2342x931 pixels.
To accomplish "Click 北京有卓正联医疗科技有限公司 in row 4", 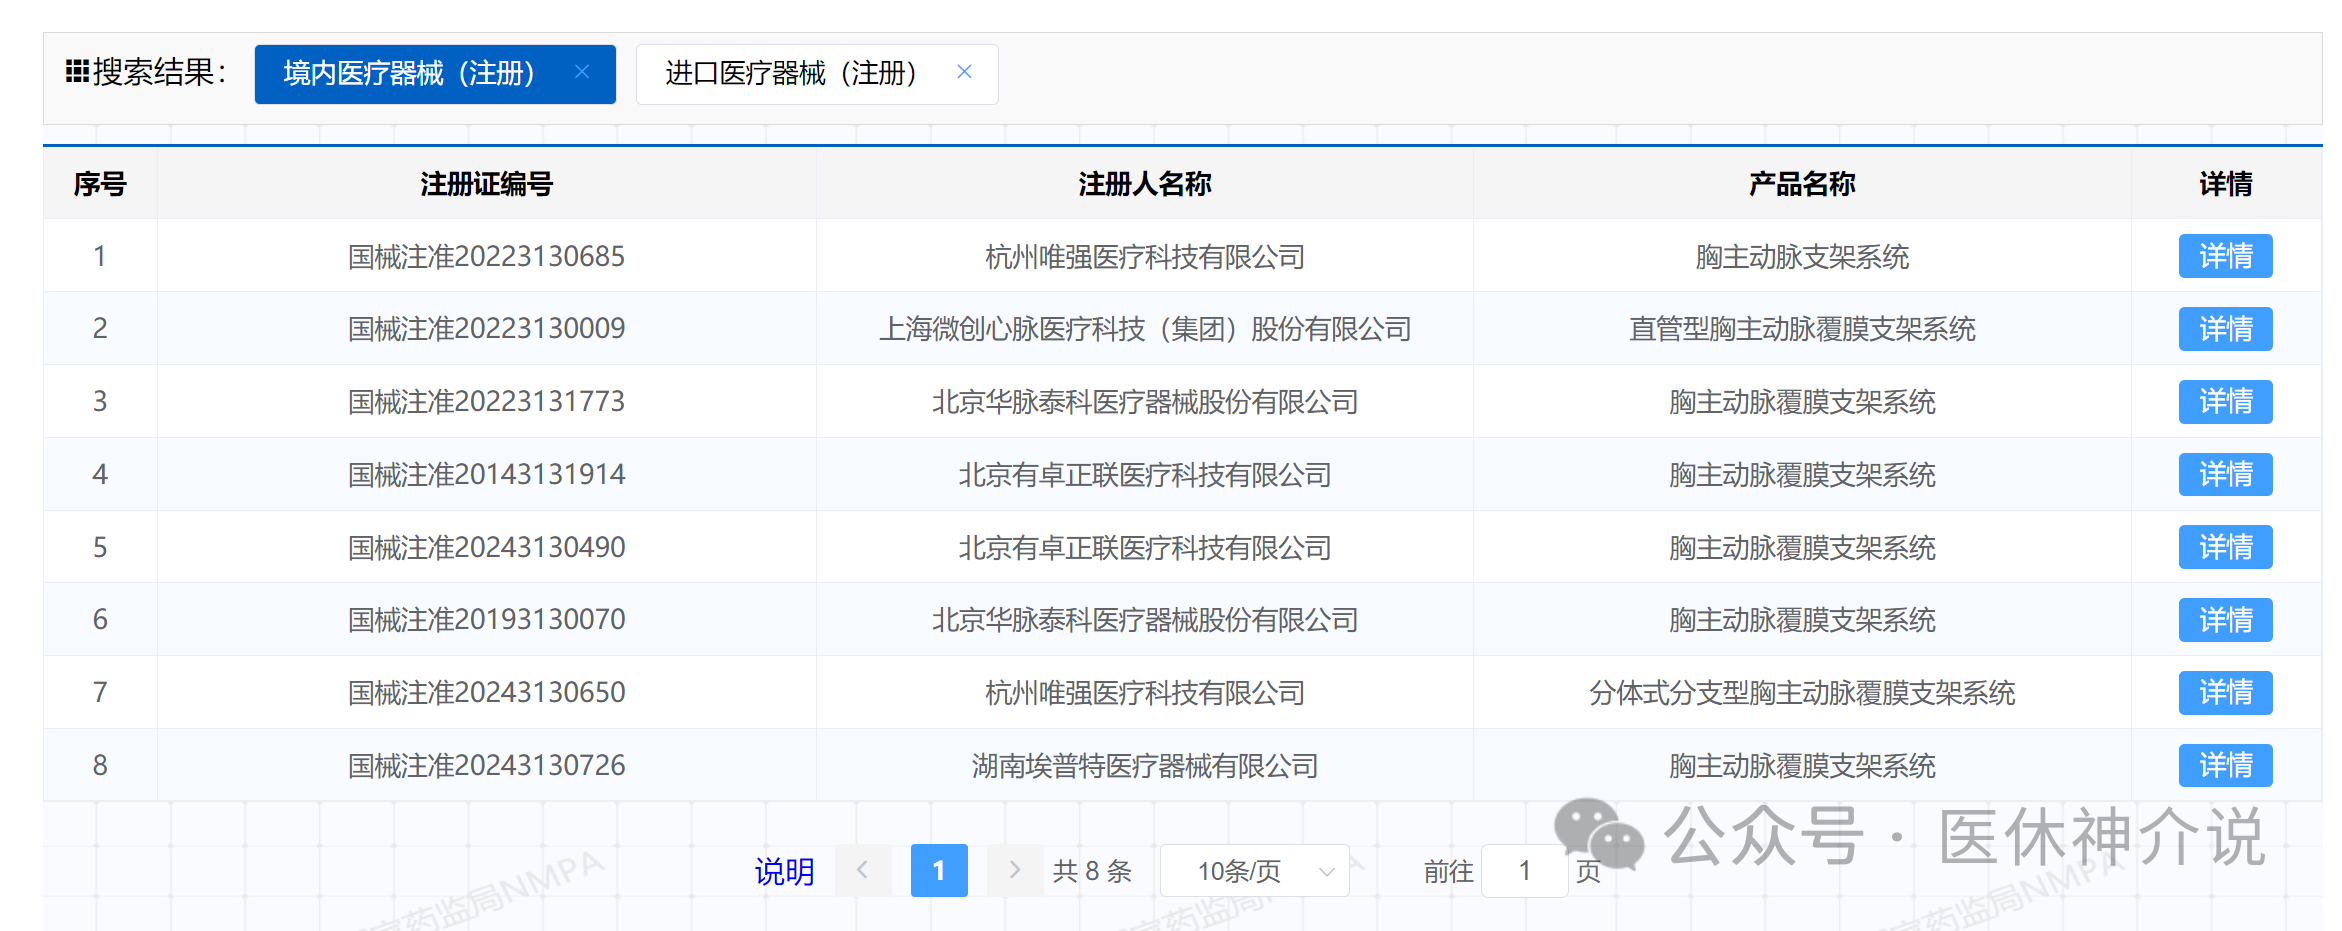I will 1145,475.
